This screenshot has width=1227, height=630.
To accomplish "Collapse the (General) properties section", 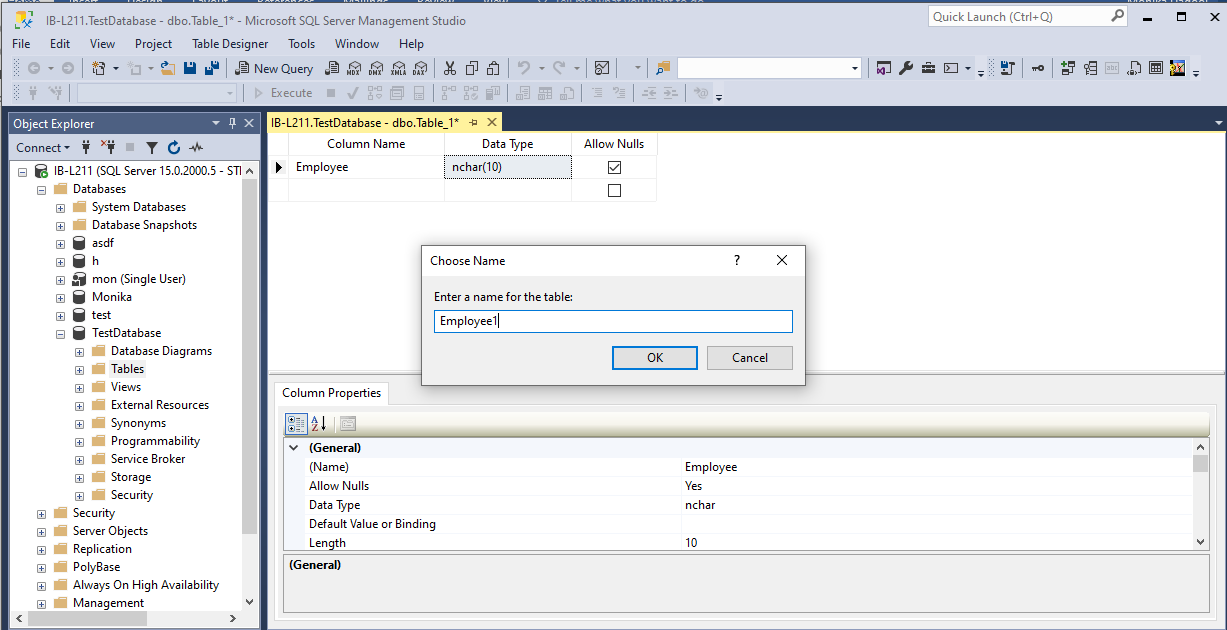I will tap(294, 448).
